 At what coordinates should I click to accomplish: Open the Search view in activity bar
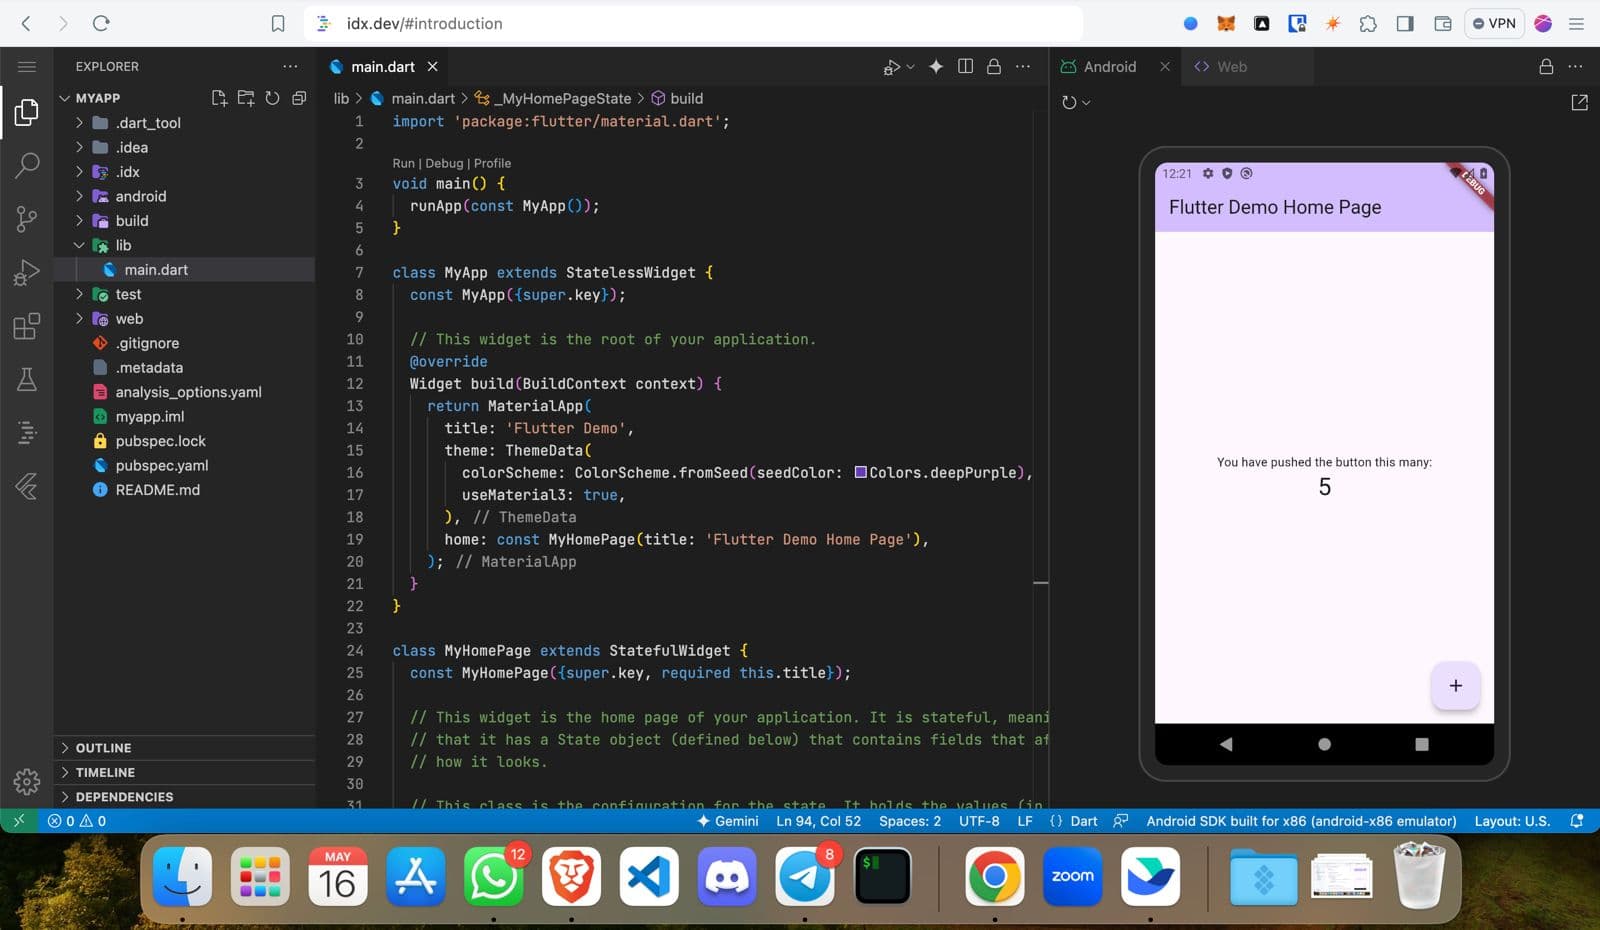click(27, 165)
